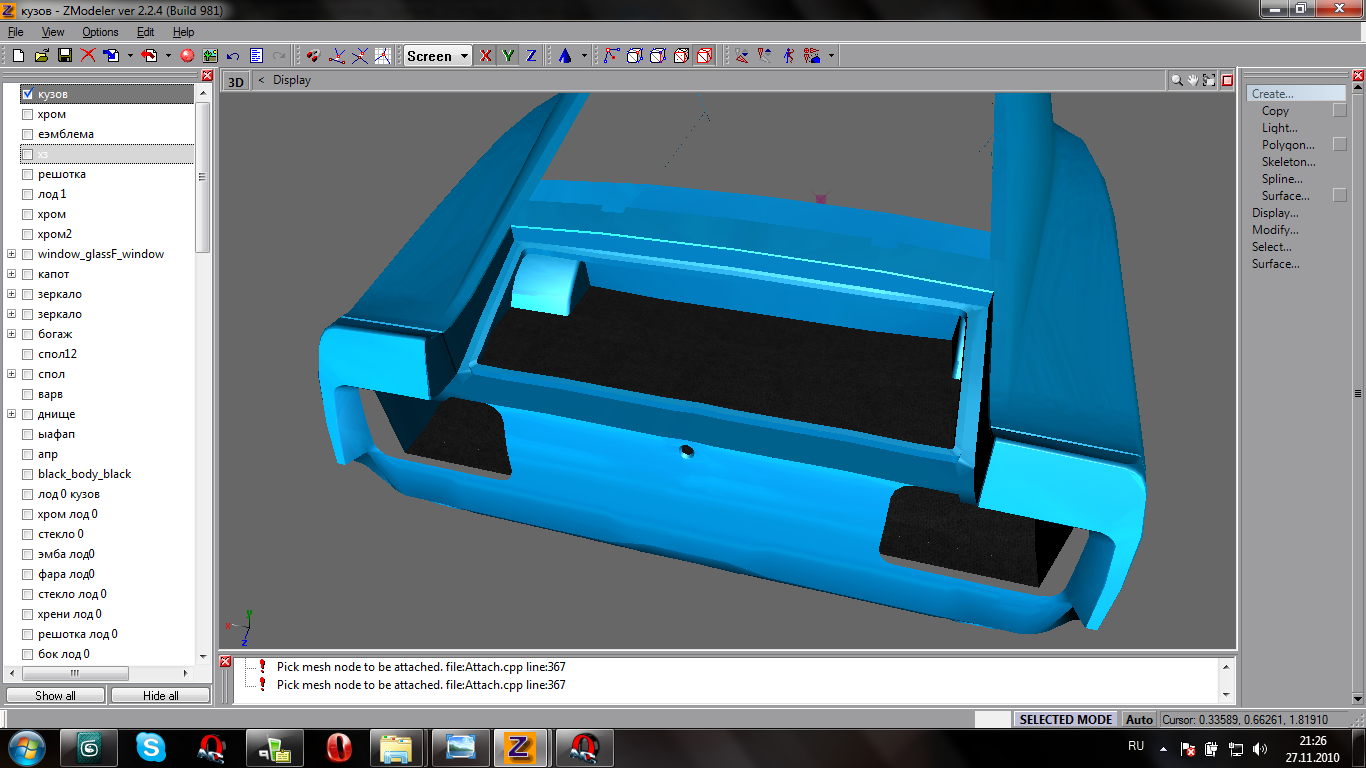Enable the решетка object checkbox
Viewport: 1366px width, 768px height.
coord(28,174)
